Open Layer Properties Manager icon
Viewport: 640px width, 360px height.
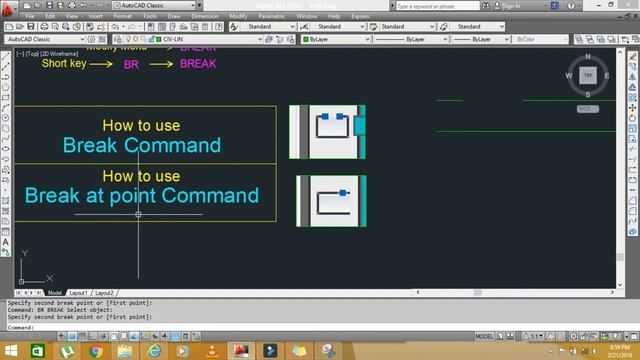coord(118,39)
